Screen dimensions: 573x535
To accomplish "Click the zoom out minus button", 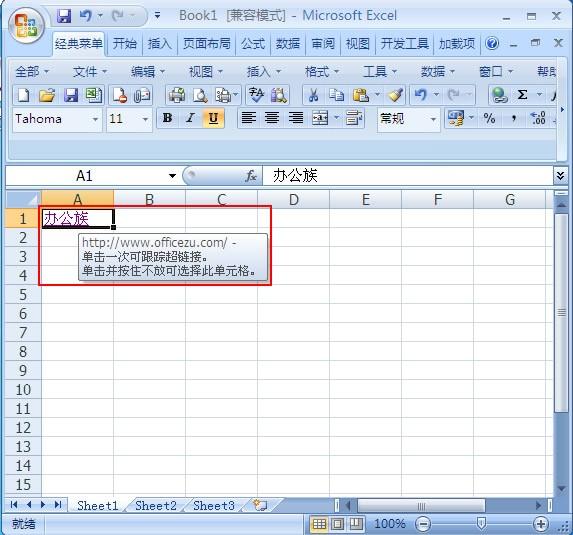I will [x=423, y=524].
